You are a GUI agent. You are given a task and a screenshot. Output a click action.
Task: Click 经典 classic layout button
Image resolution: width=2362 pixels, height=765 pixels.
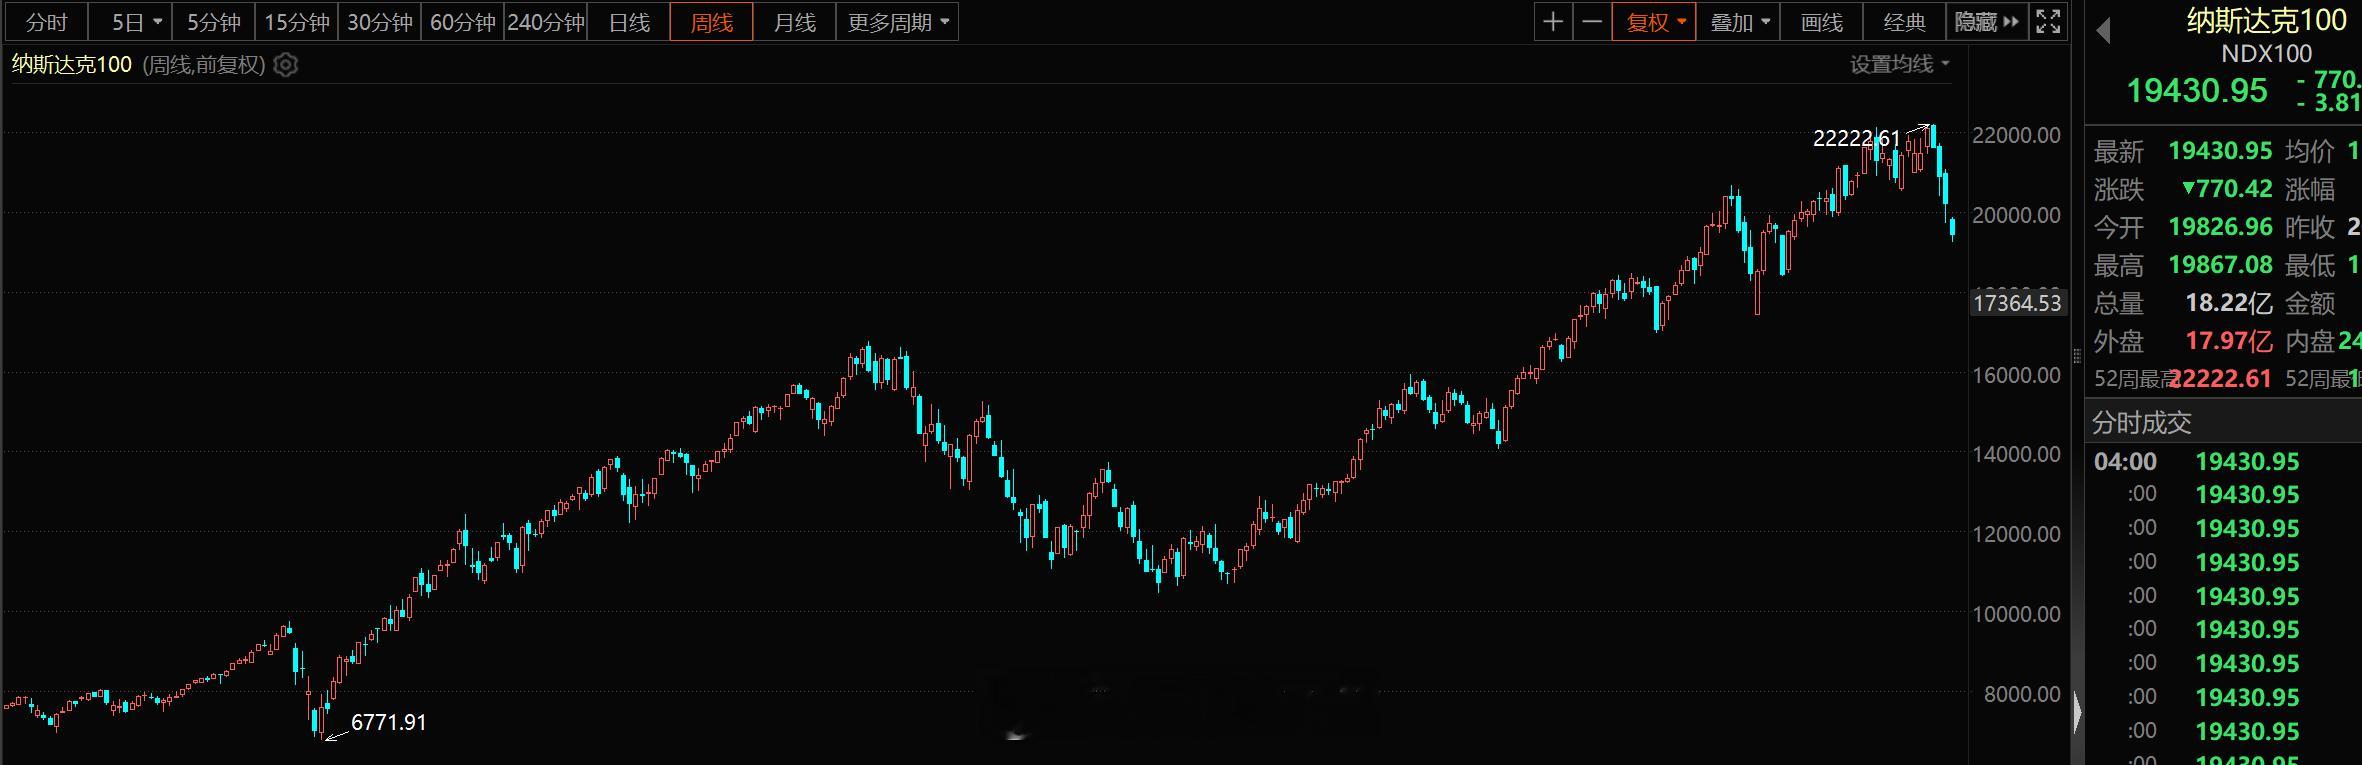(1905, 22)
